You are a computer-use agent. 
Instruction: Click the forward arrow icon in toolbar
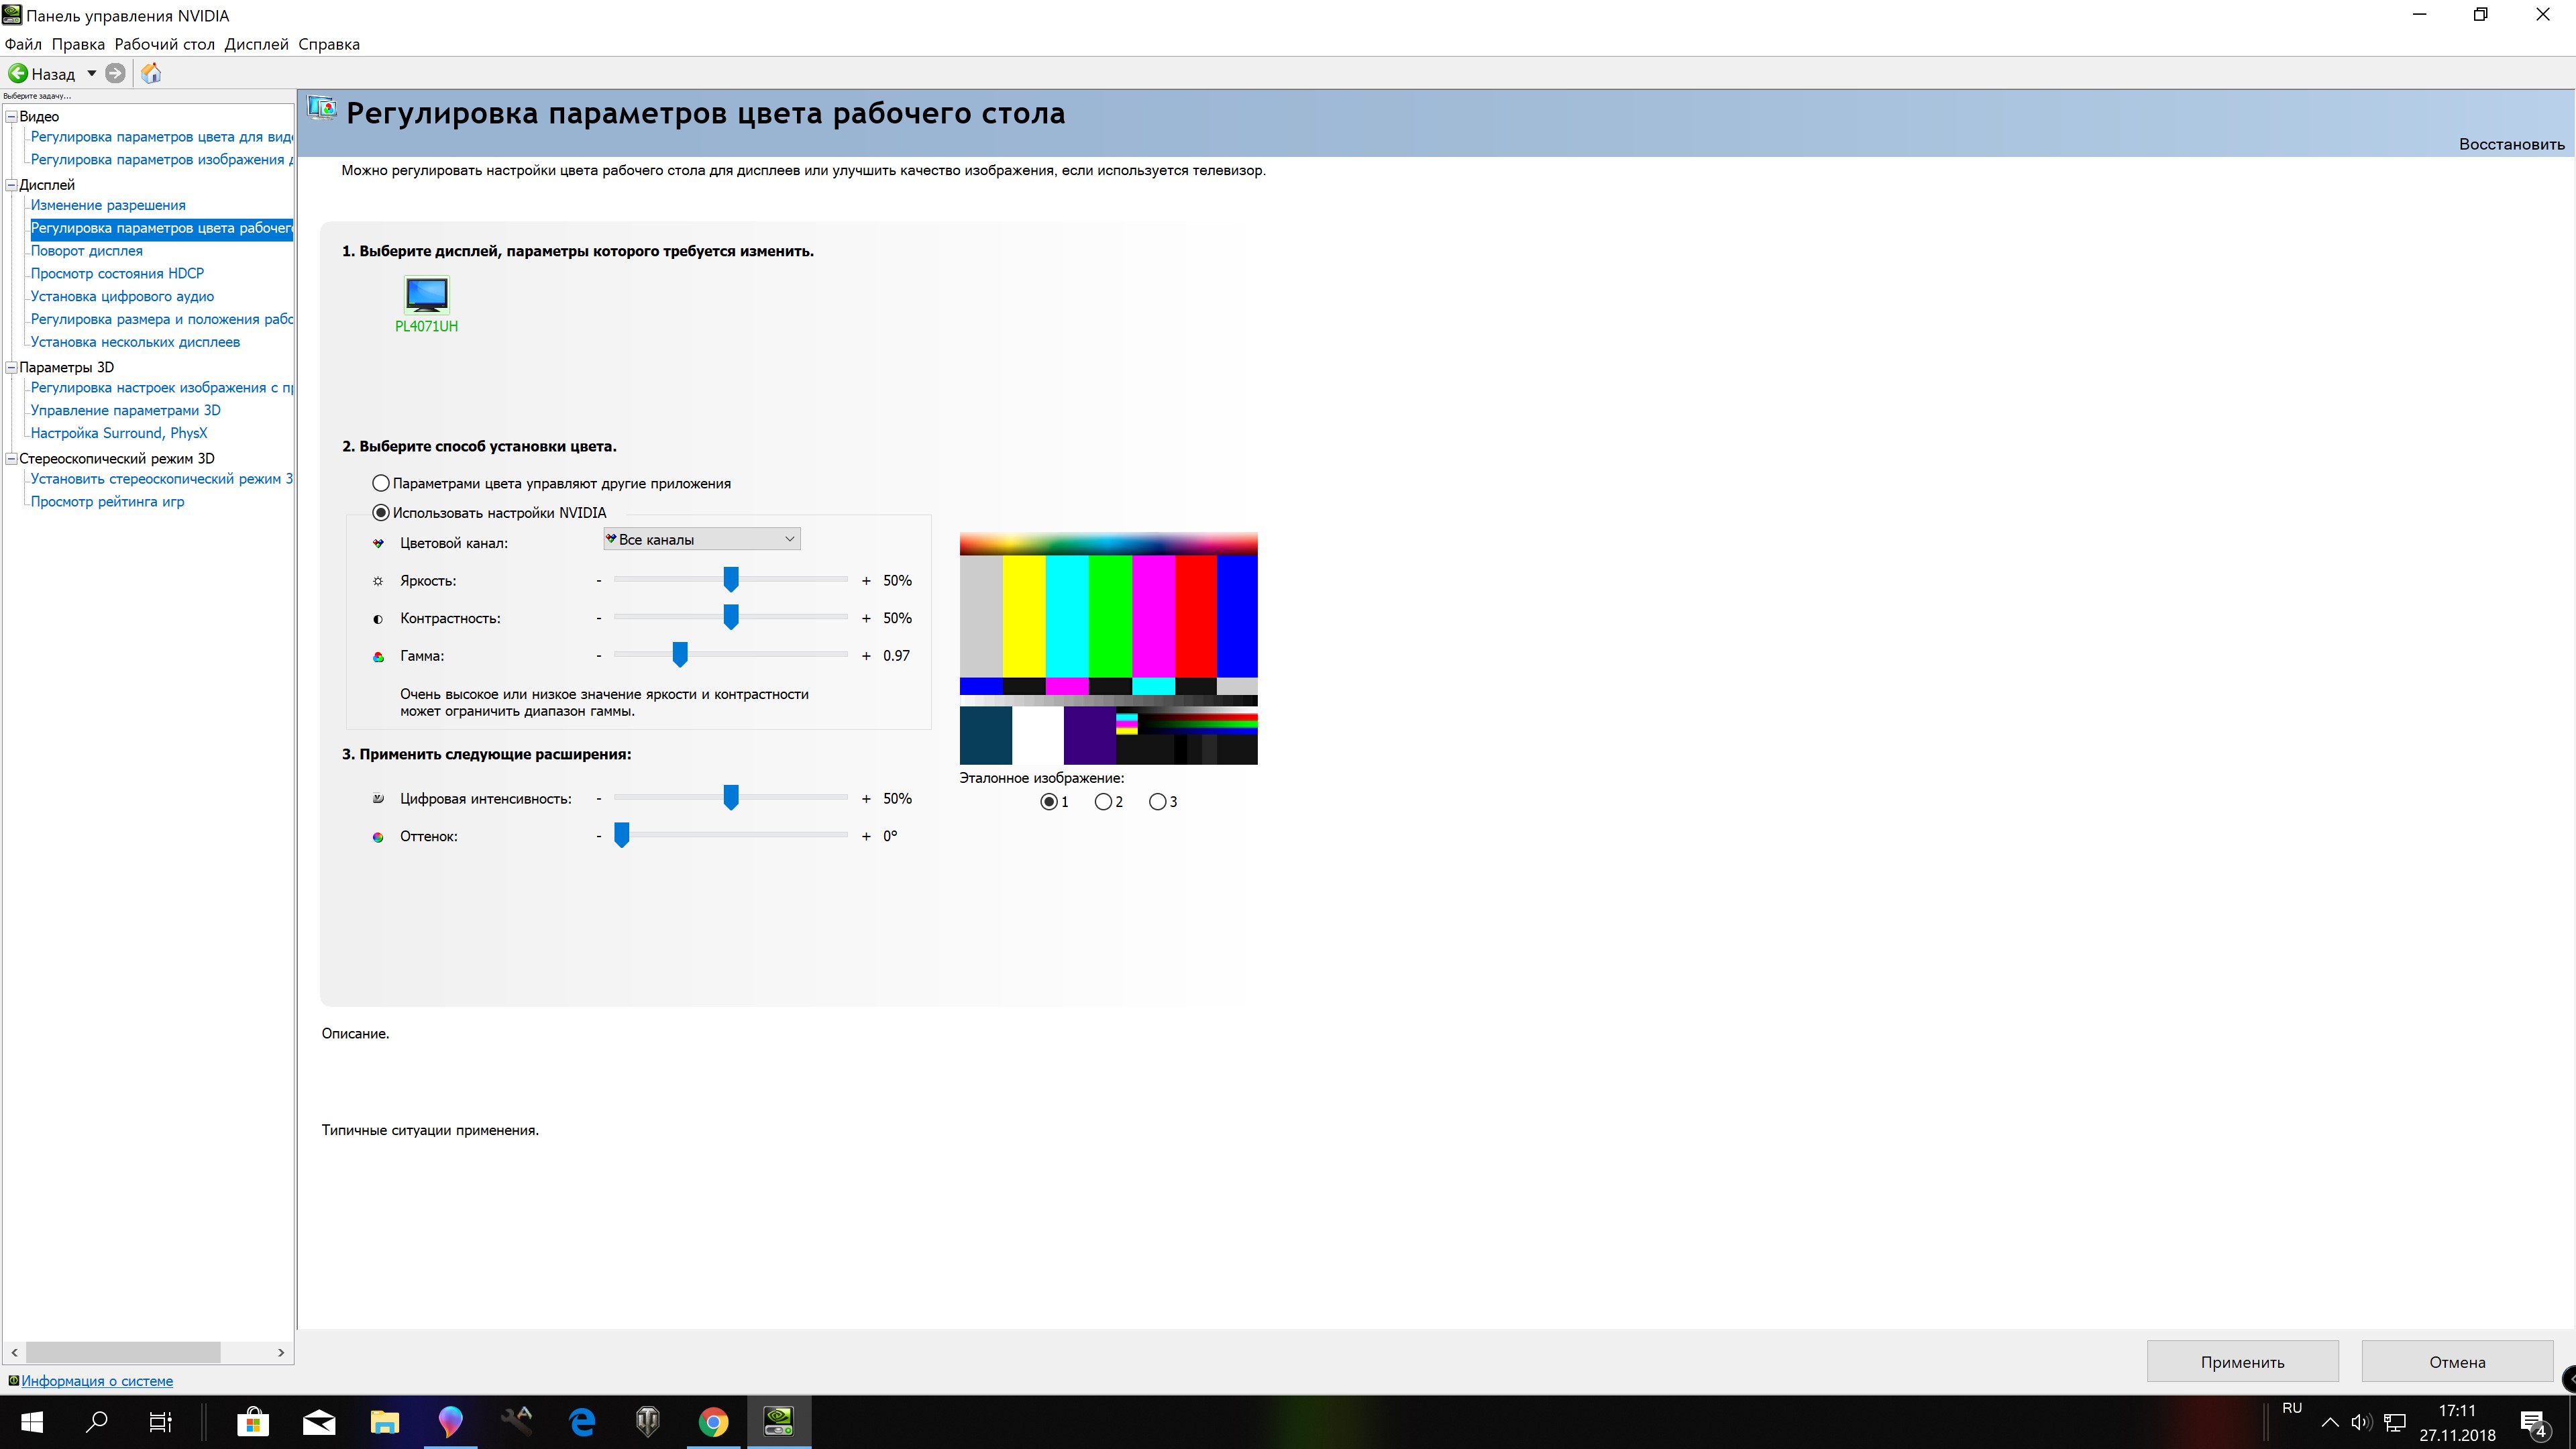coord(115,73)
